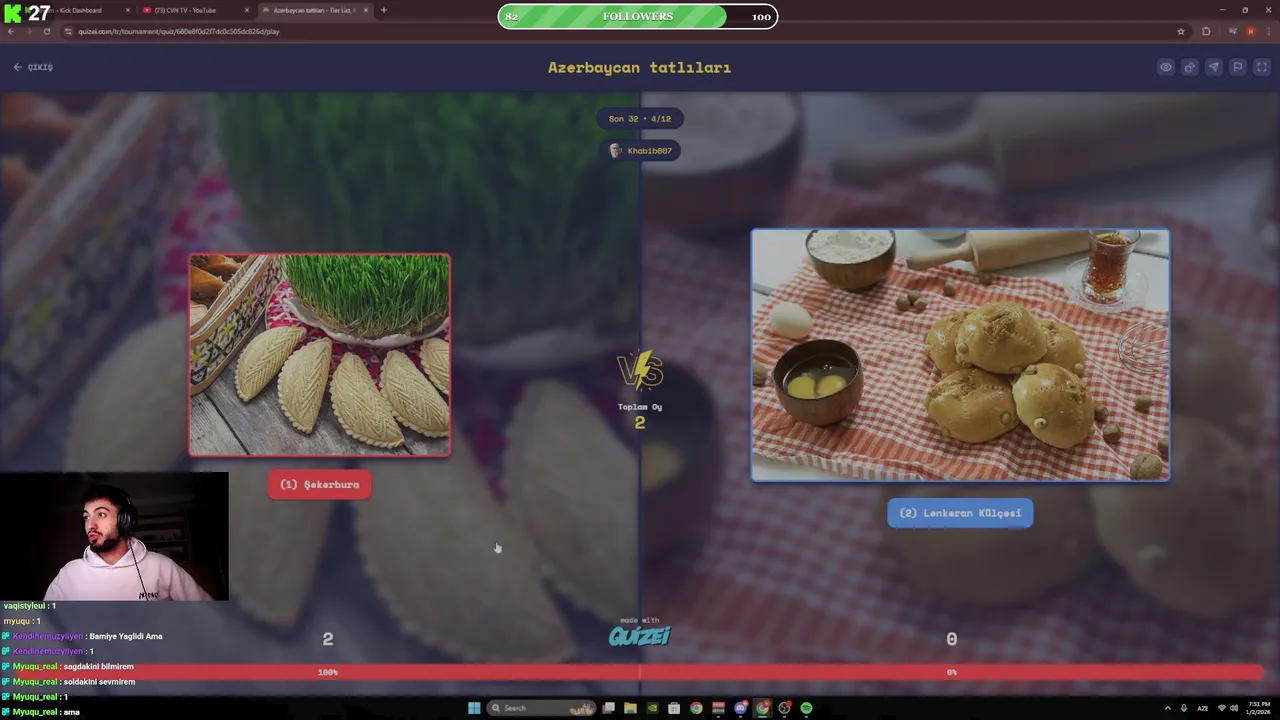Click chat message 'soldakini sevmirem'
This screenshot has width=1280, height=720.
(x=99, y=681)
